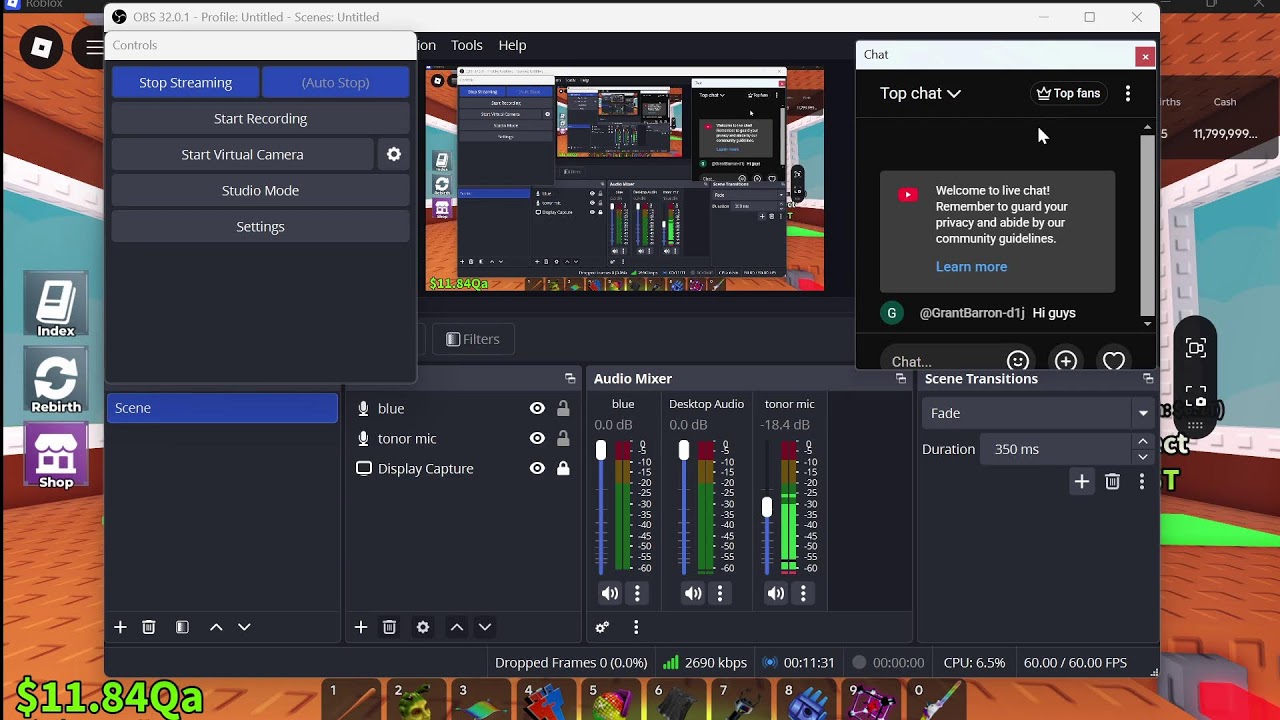The image size is (1280, 720).
Task: Add a new scene with the plus icon
Action: click(x=120, y=627)
